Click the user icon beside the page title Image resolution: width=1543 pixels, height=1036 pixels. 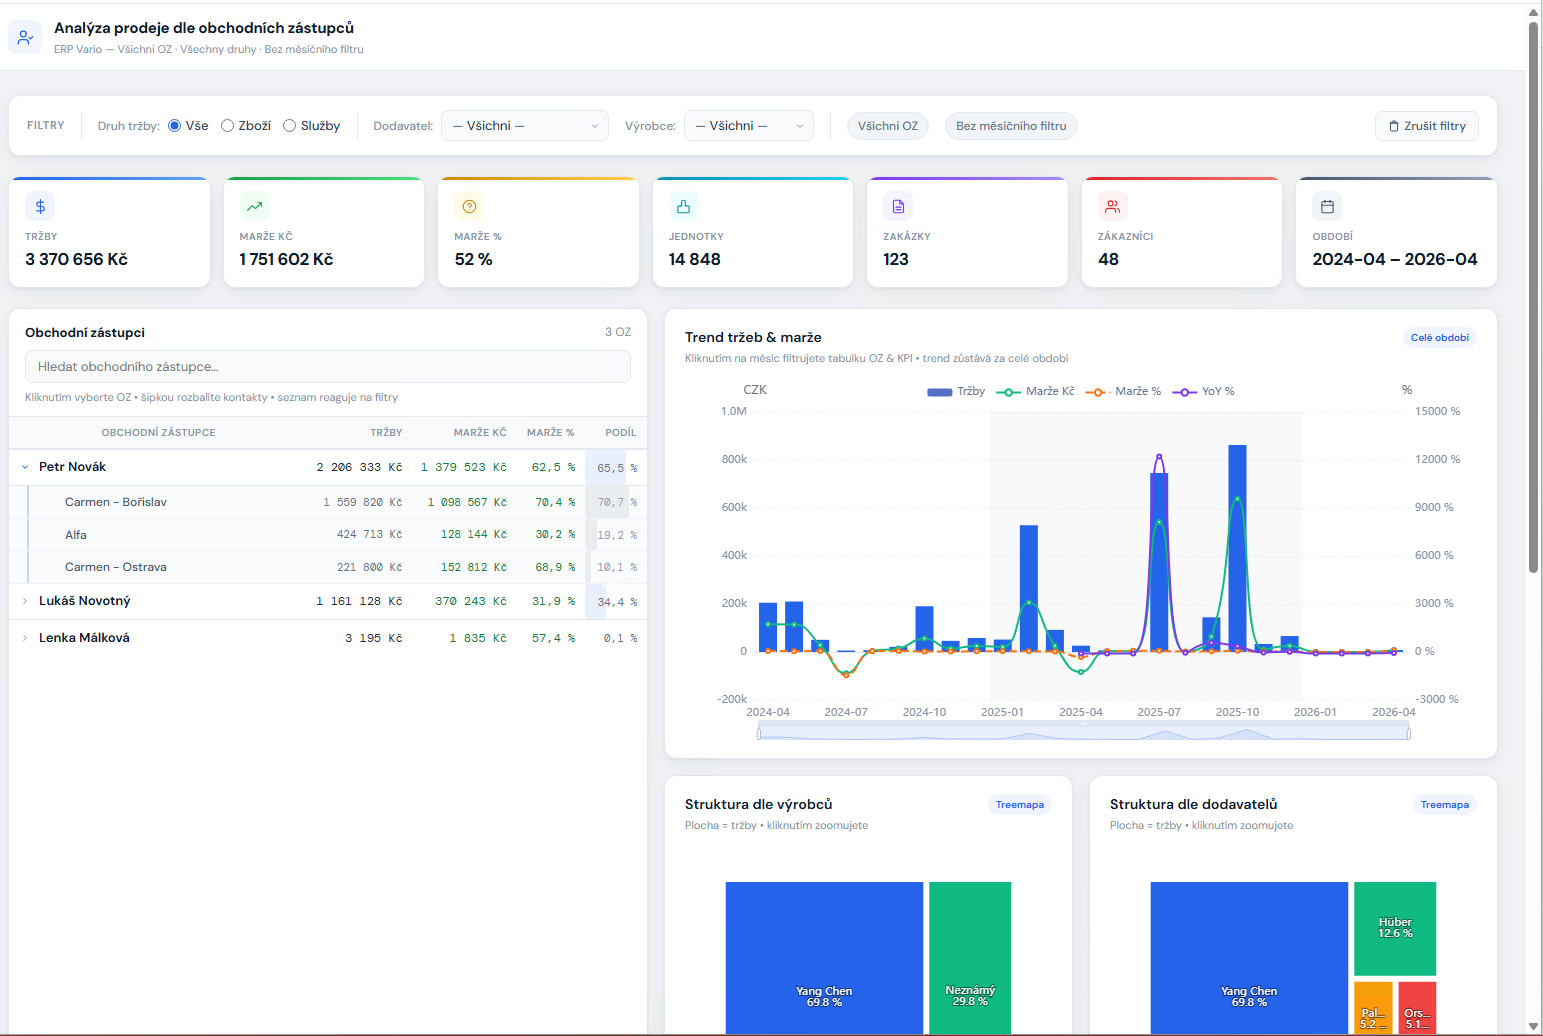pyautogui.click(x=25, y=38)
